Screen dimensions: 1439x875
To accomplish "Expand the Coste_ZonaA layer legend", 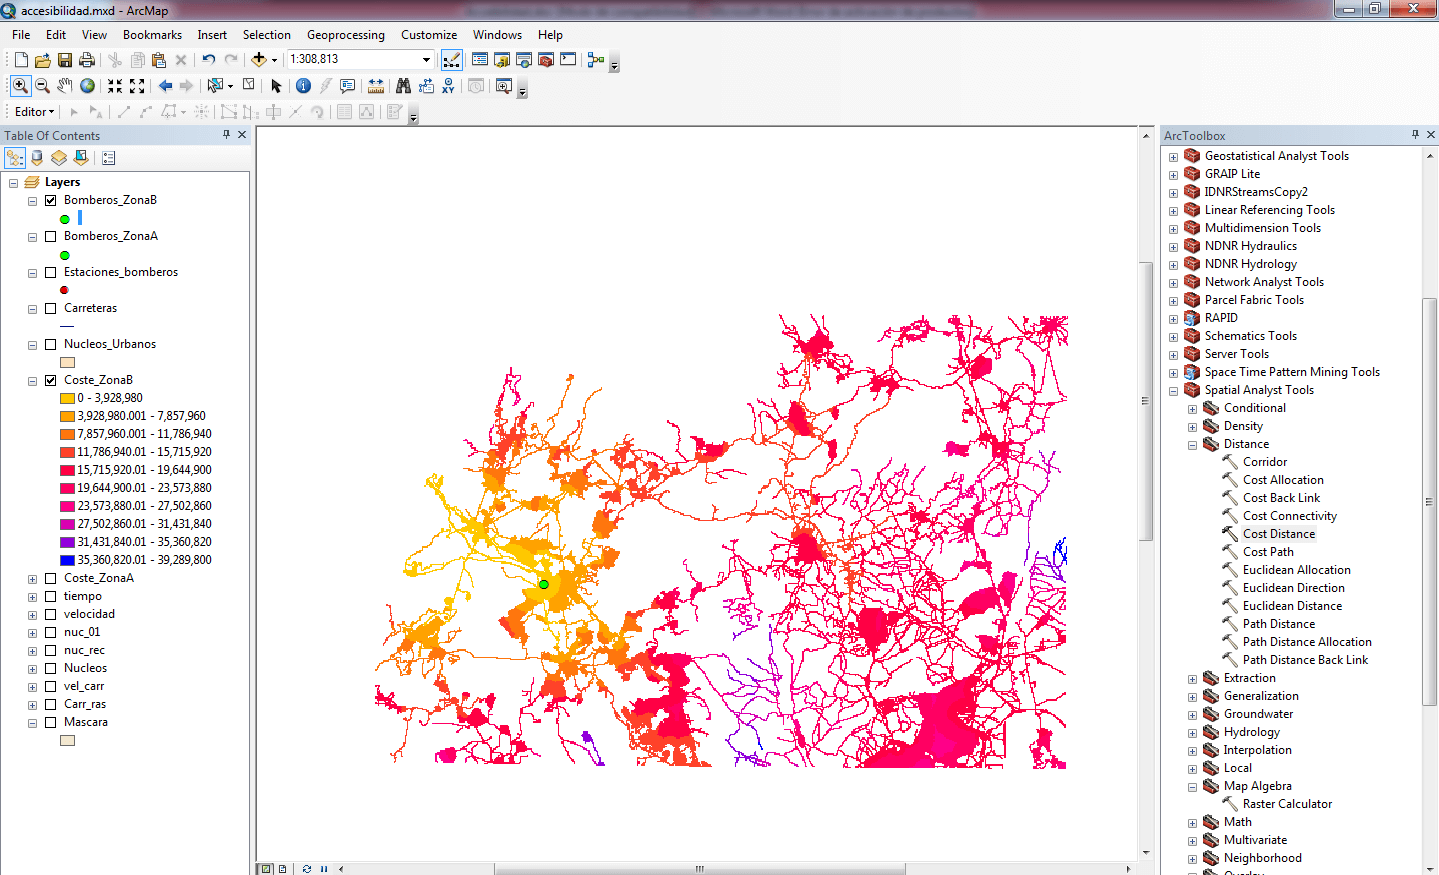I will tap(33, 579).
